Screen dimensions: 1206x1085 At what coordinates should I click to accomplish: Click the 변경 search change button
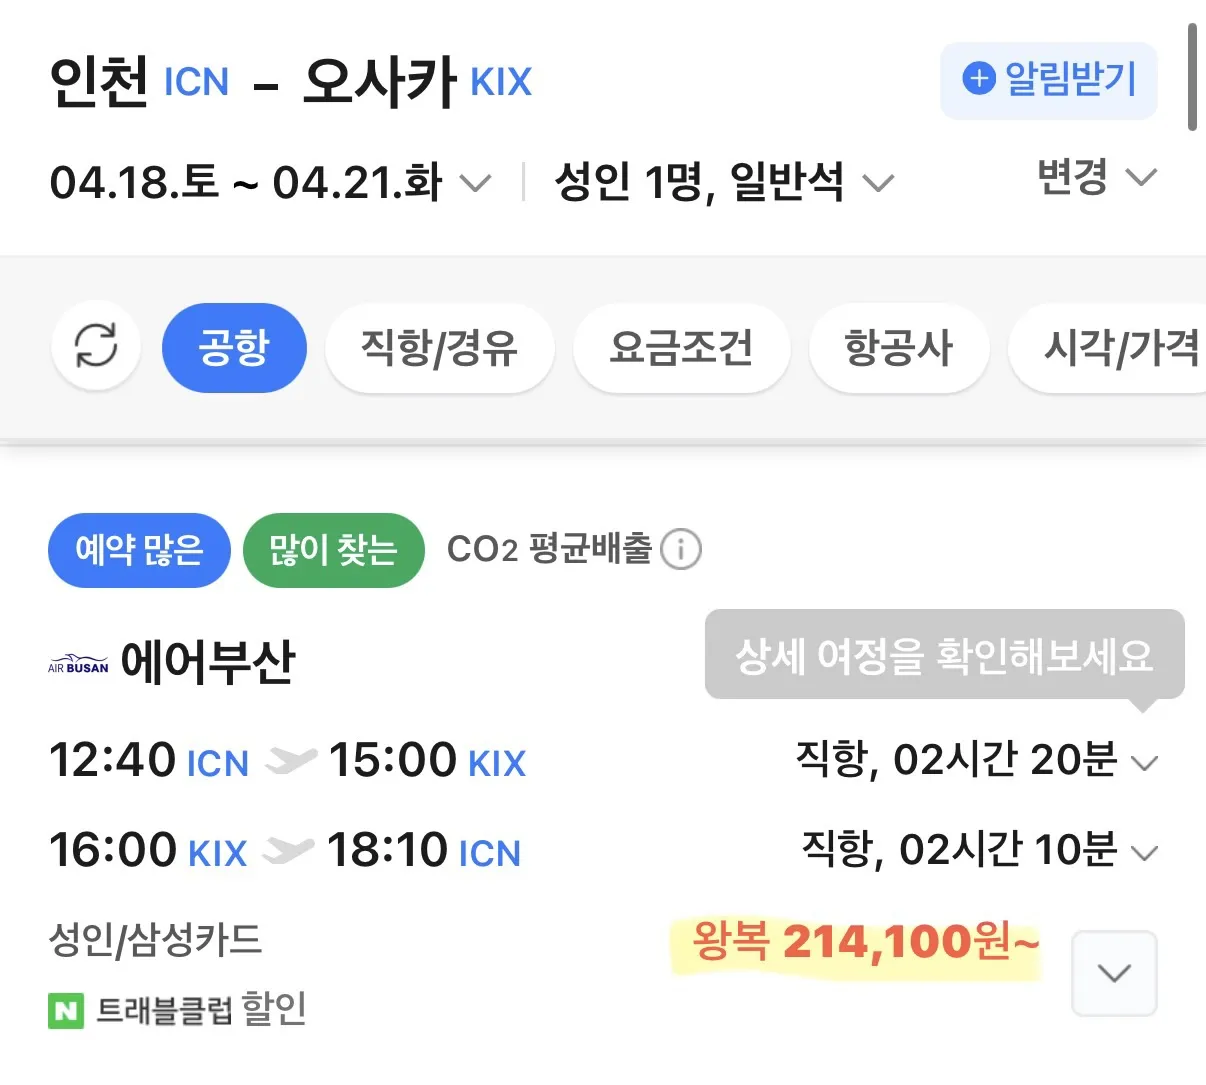[x=1096, y=178]
